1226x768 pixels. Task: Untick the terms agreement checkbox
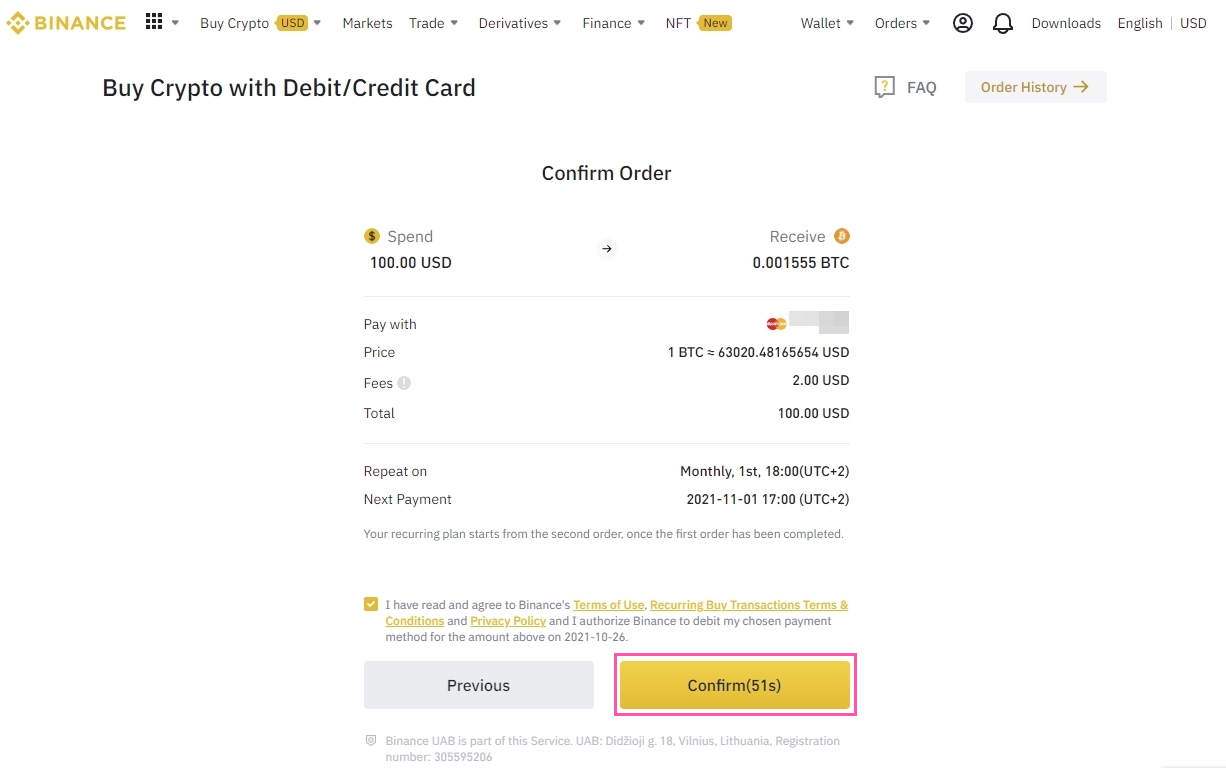[371, 604]
